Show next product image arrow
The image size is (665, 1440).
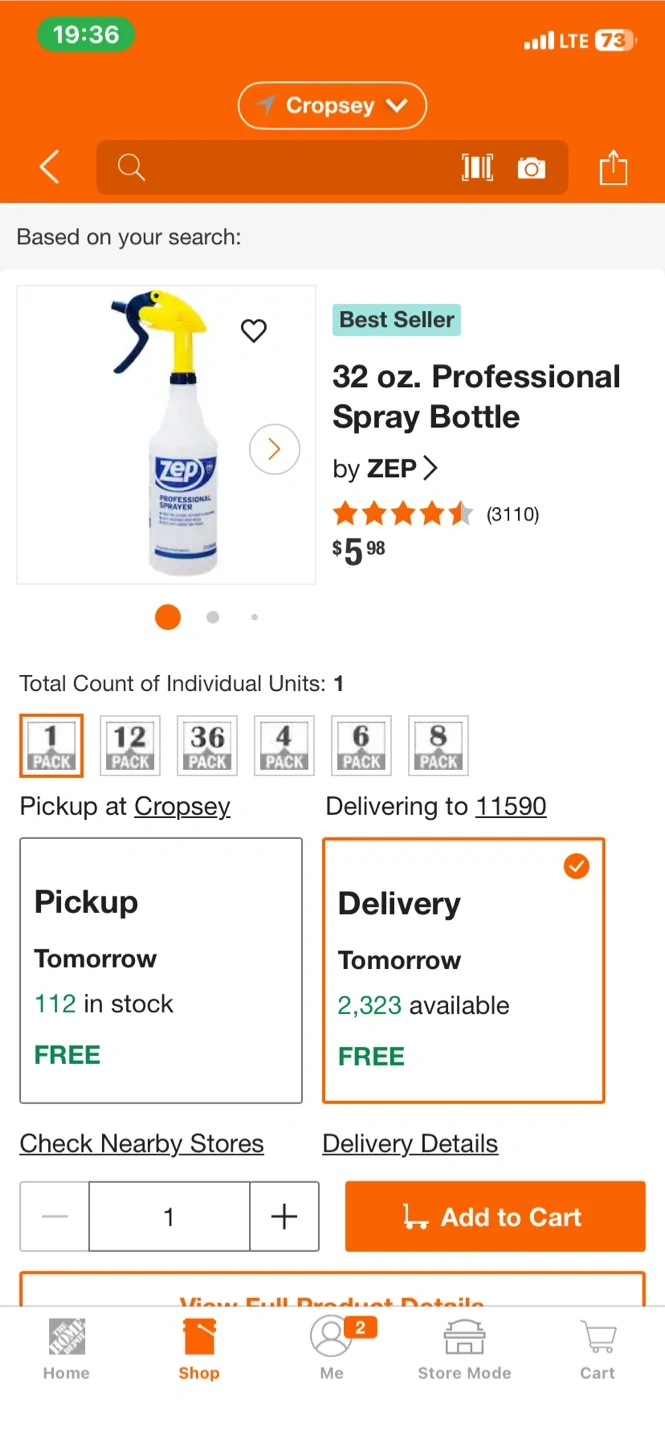coord(274,449)
